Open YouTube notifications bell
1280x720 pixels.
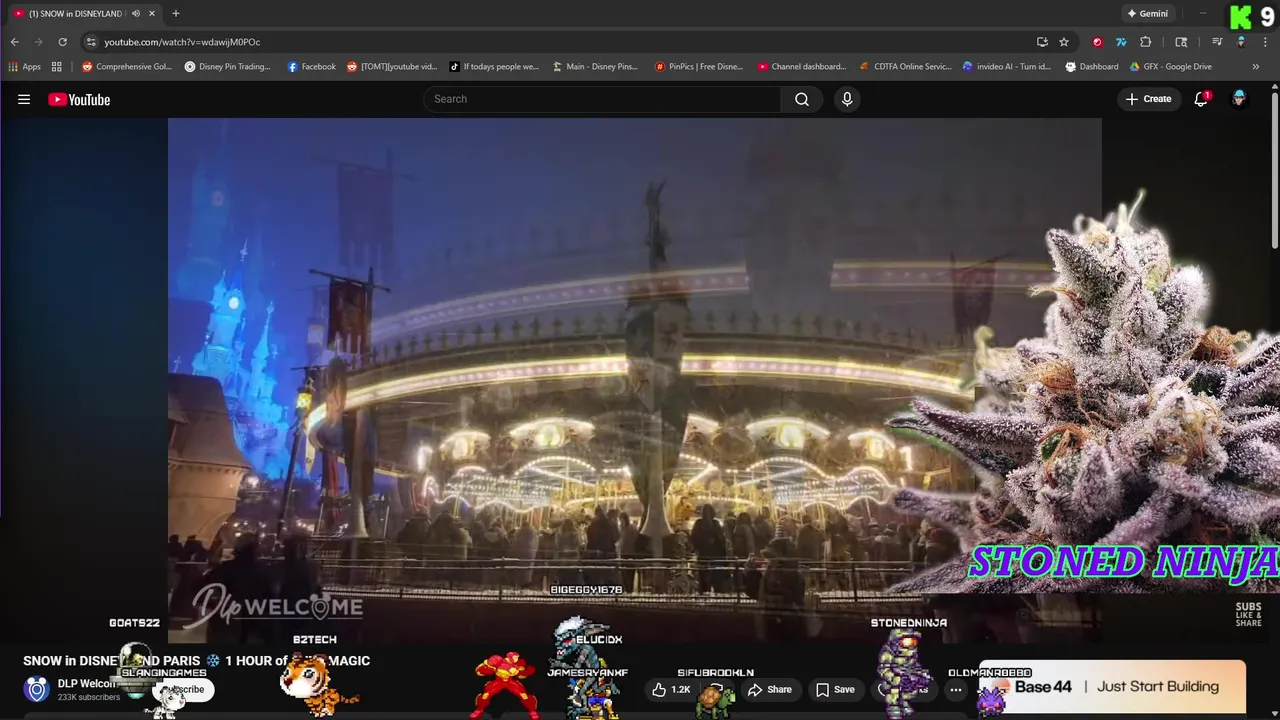pos(1201,99)
